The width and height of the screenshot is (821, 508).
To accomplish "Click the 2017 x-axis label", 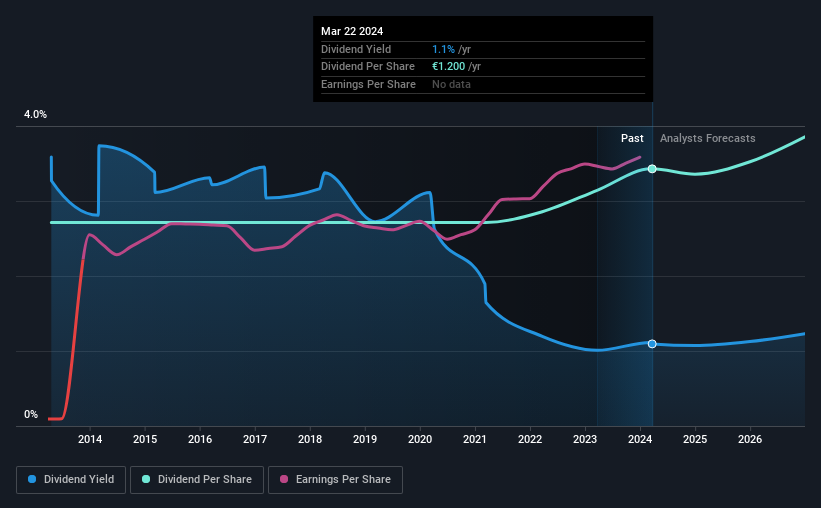I will point(255,439).
